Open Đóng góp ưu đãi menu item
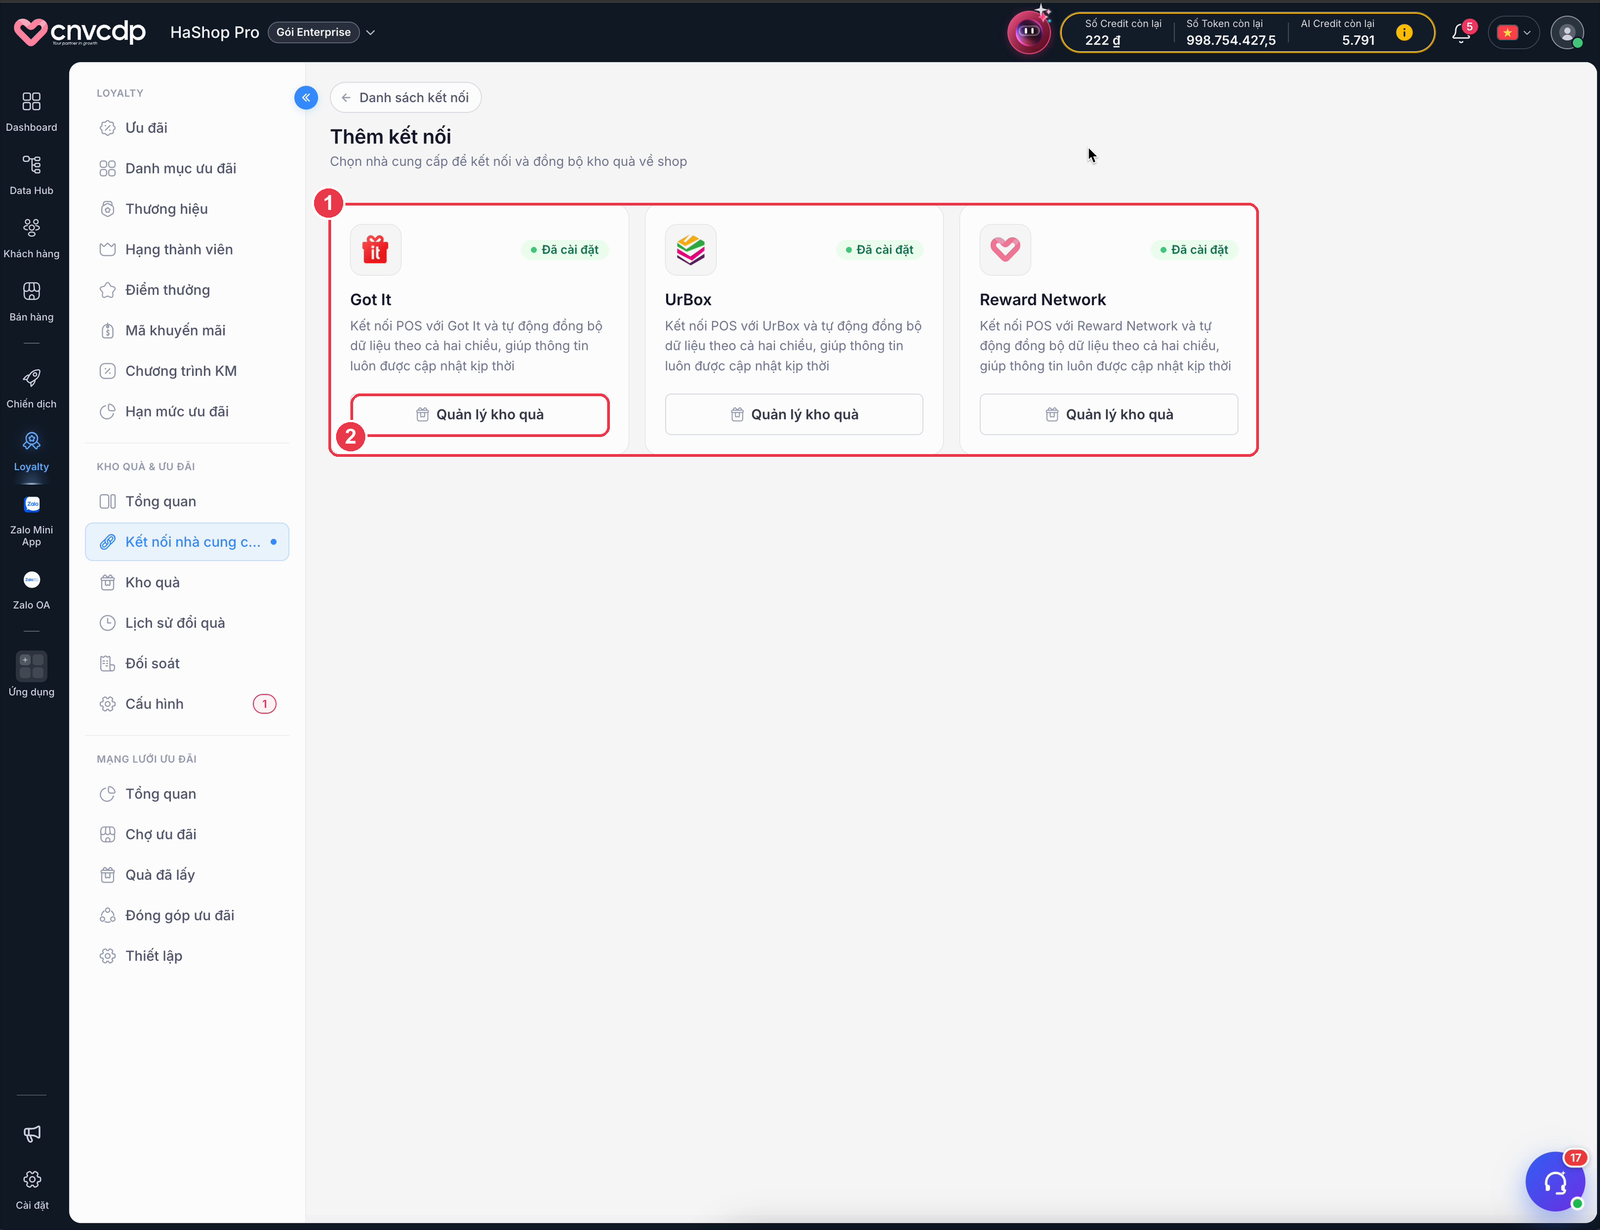Image resolution: width=1600 pixels, height=1230 pixels. coord(187,915)
